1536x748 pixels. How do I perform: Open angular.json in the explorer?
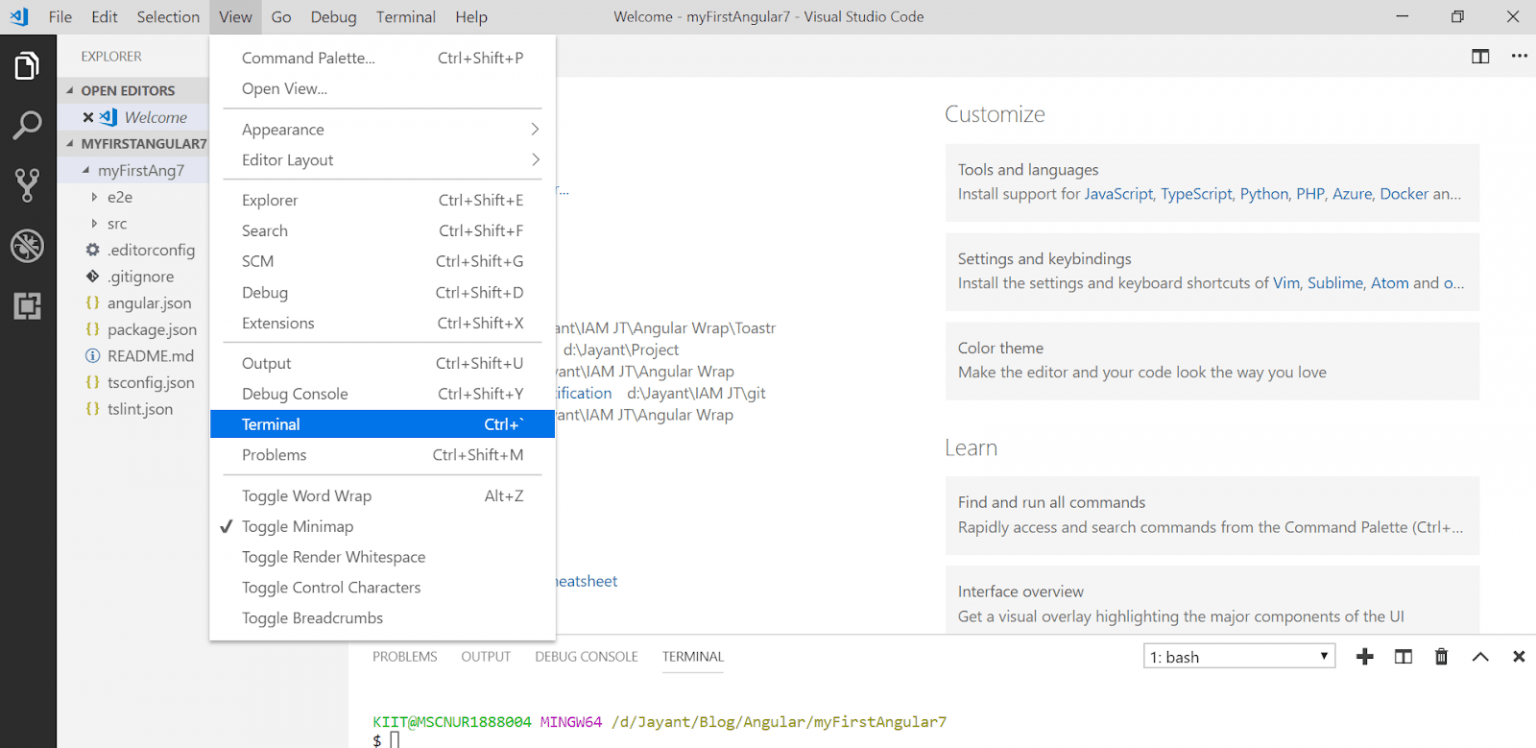[149, 303]
